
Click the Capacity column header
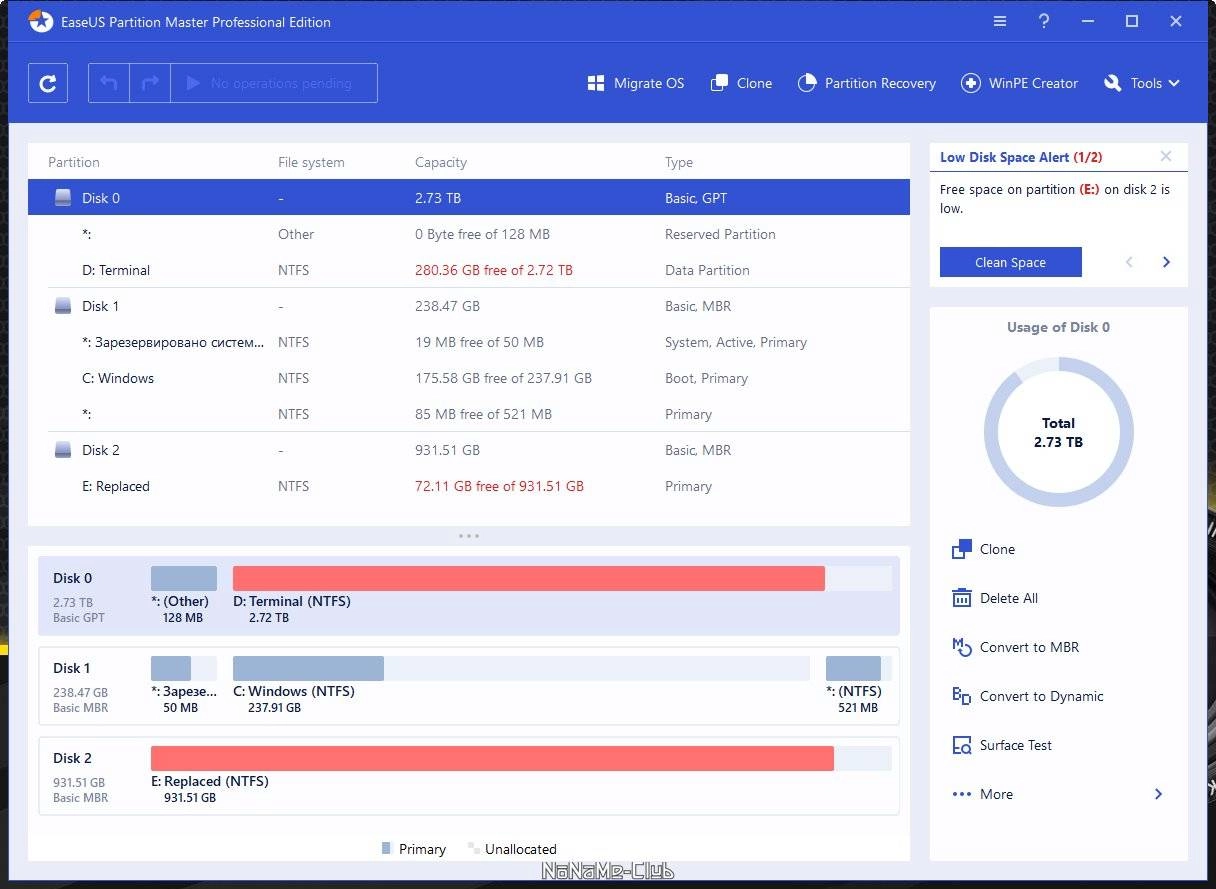[x=441, y=162]
